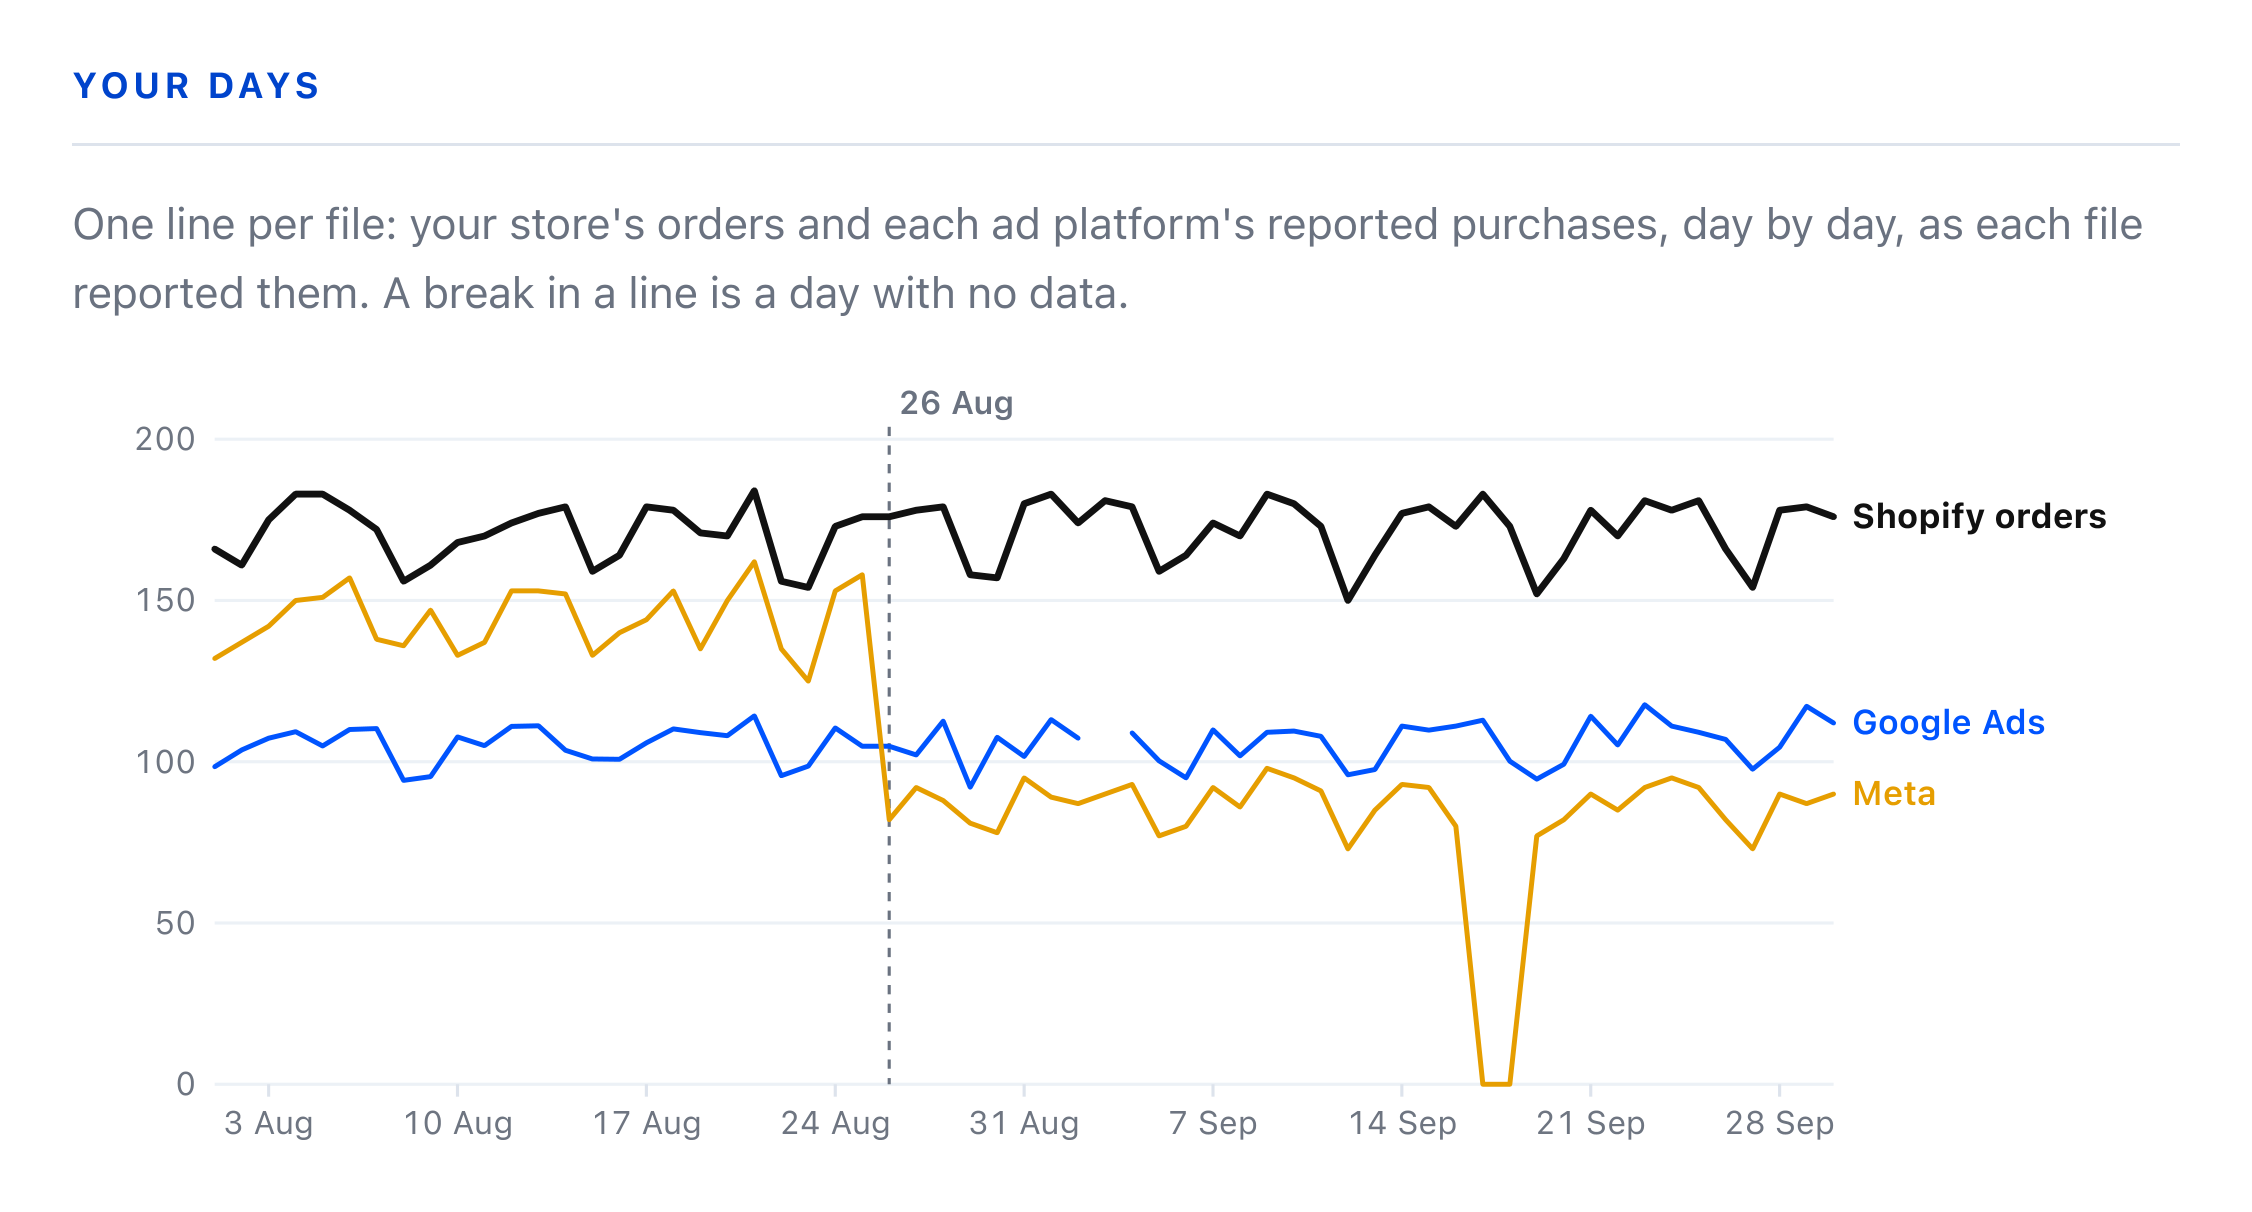Click the 'YOUR DAYS' section heading

(x=196, y=86)
